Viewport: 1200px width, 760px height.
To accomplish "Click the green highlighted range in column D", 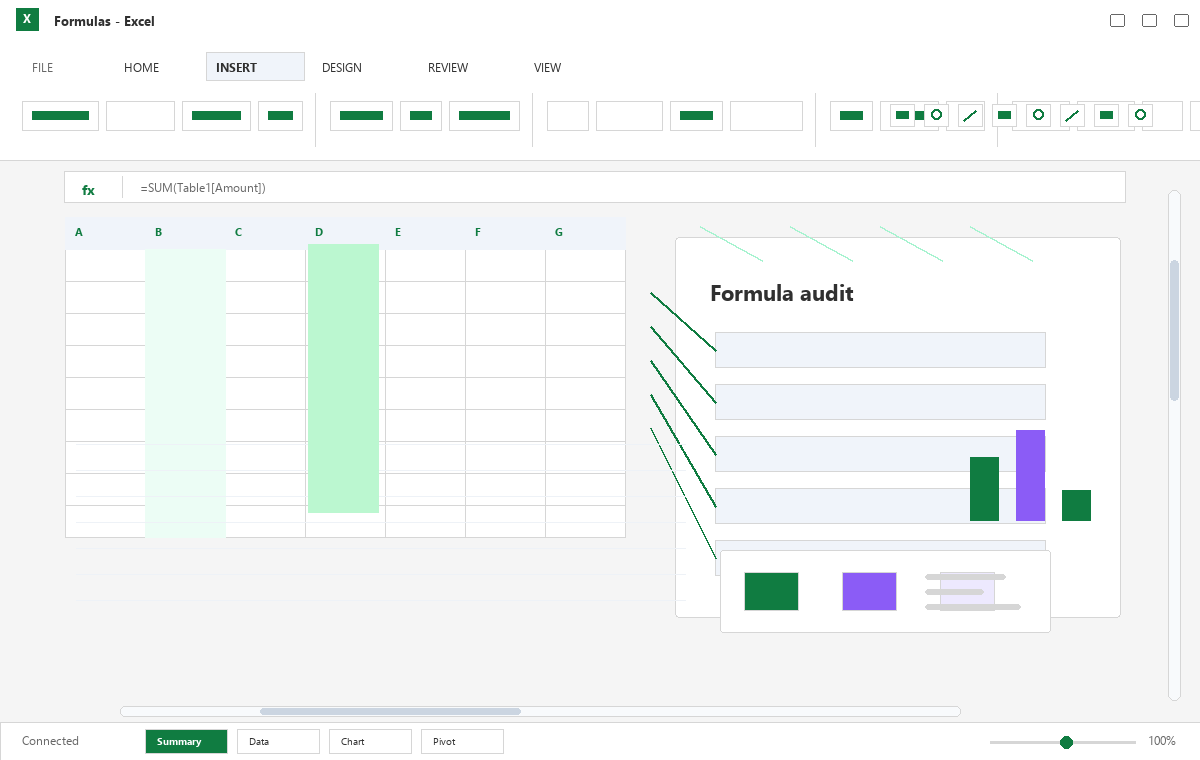I will (x=343, y=378).
